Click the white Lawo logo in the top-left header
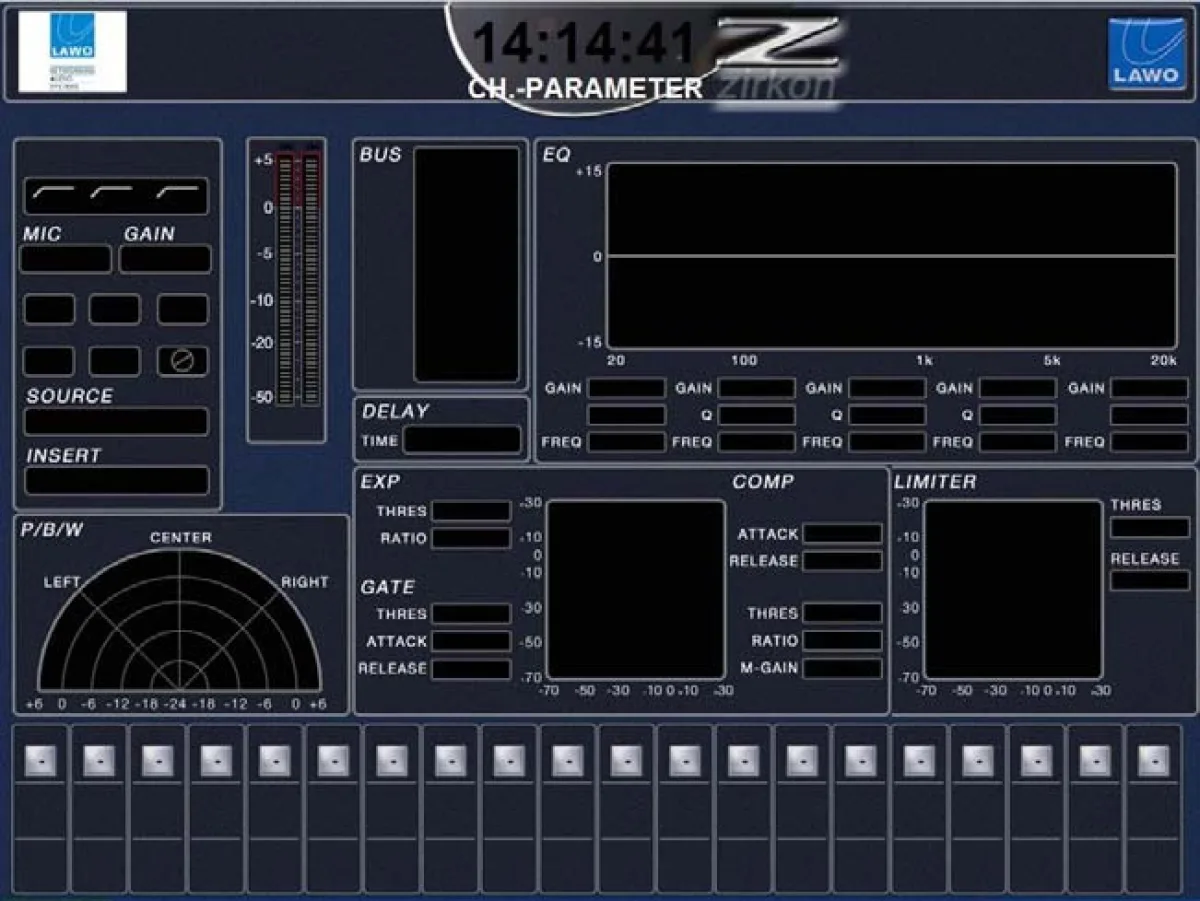This screenshot has height=901, width=1200. coord(73,51)
